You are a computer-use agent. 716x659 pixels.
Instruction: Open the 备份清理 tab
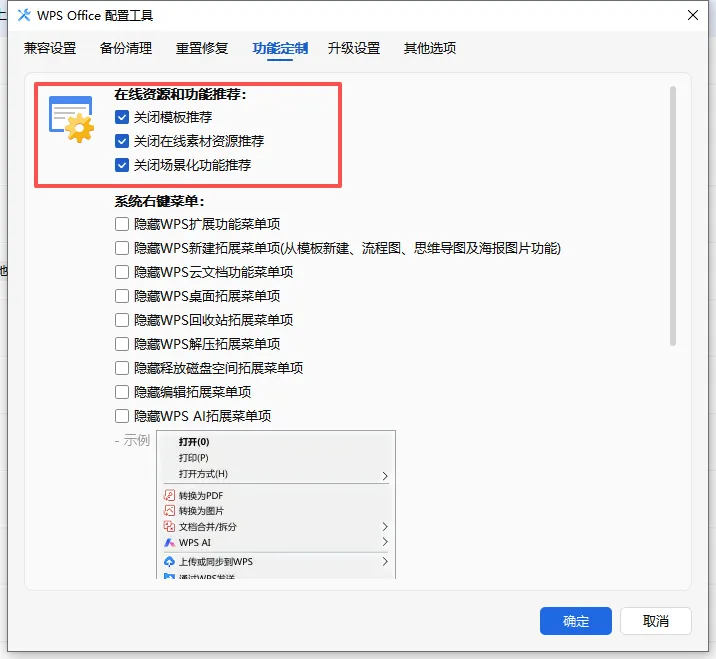point(126,48)
